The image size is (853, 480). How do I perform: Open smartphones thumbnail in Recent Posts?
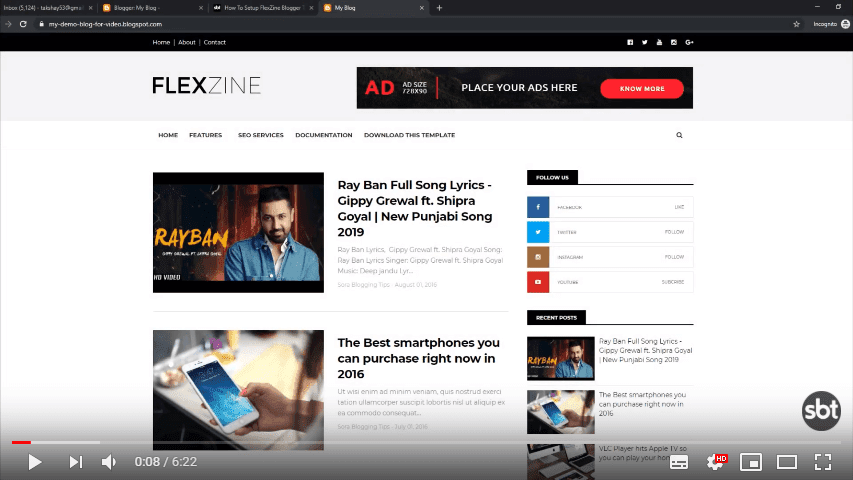coord(560,412)
